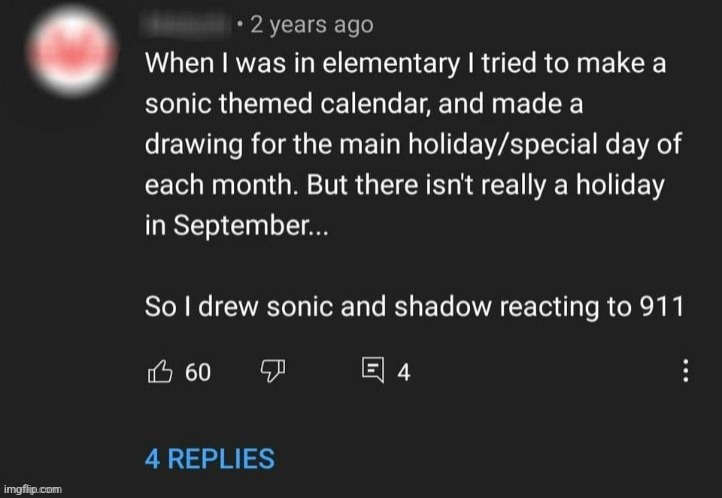Click the line starting "drawing for the main"

pyautogui.click(x=413, y=145)
